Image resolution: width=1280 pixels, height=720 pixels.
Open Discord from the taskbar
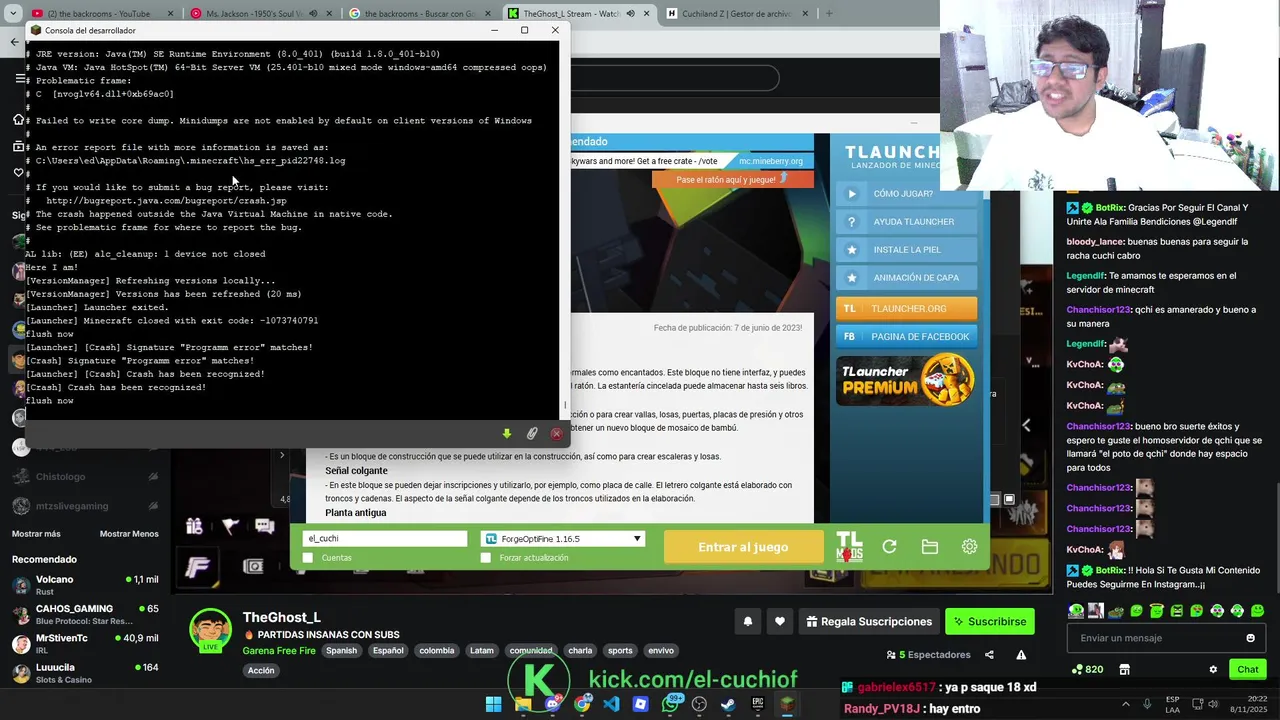552,704
